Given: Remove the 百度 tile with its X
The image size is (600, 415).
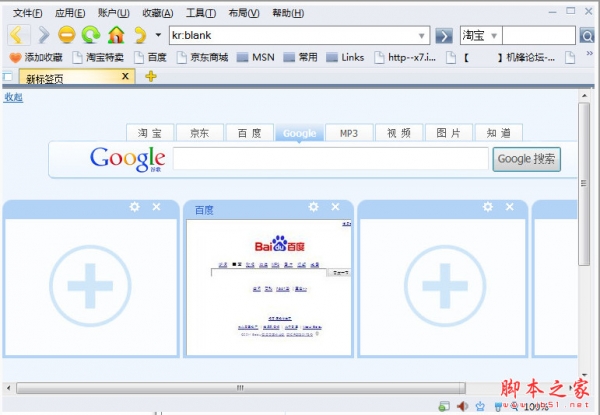Looking at the screenshot, I should coord(336,207).
